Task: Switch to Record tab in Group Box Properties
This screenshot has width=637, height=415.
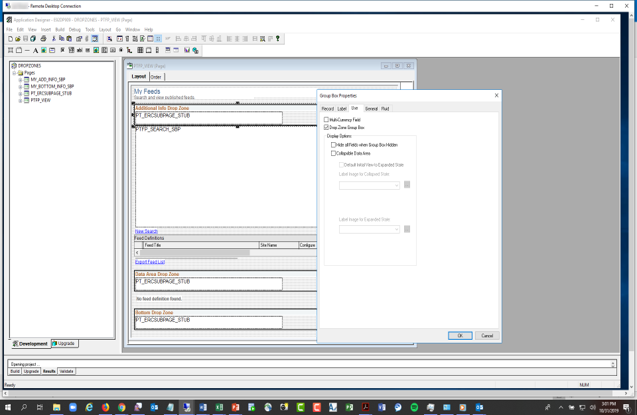Action: [x=327, y=109]
